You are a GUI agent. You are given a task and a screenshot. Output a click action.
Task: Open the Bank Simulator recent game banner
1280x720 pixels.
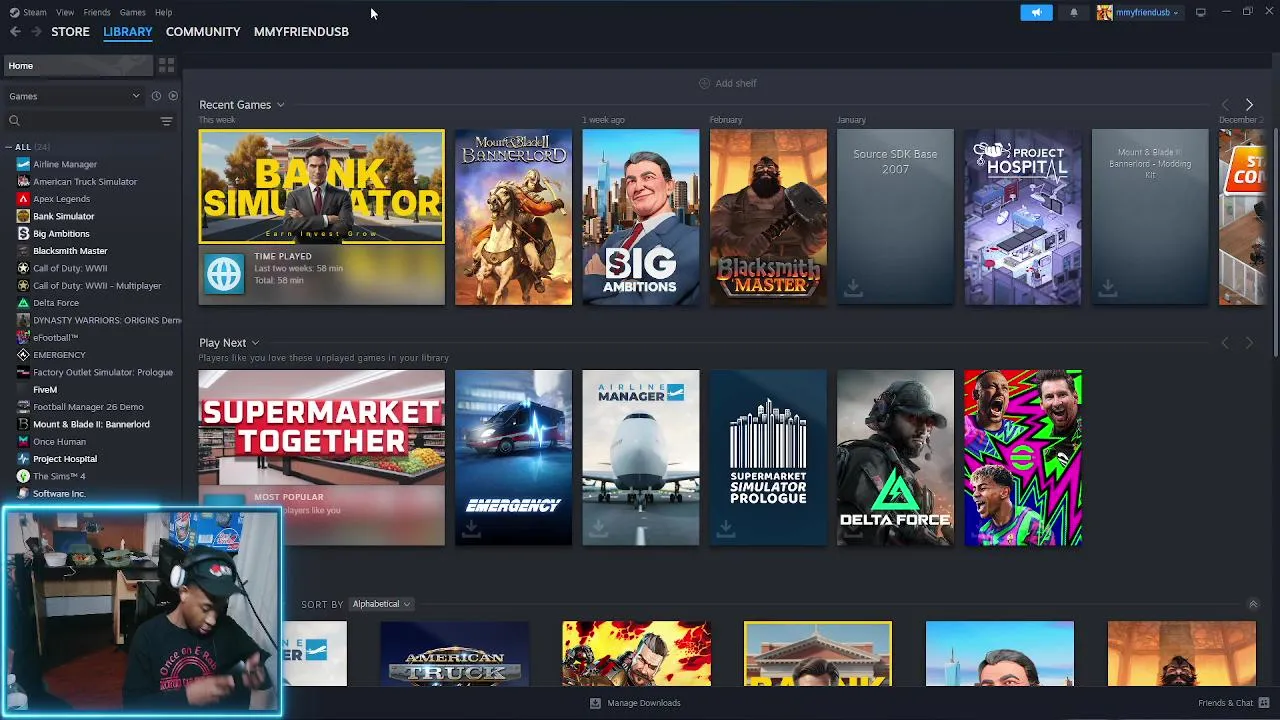tap(321, 186)
